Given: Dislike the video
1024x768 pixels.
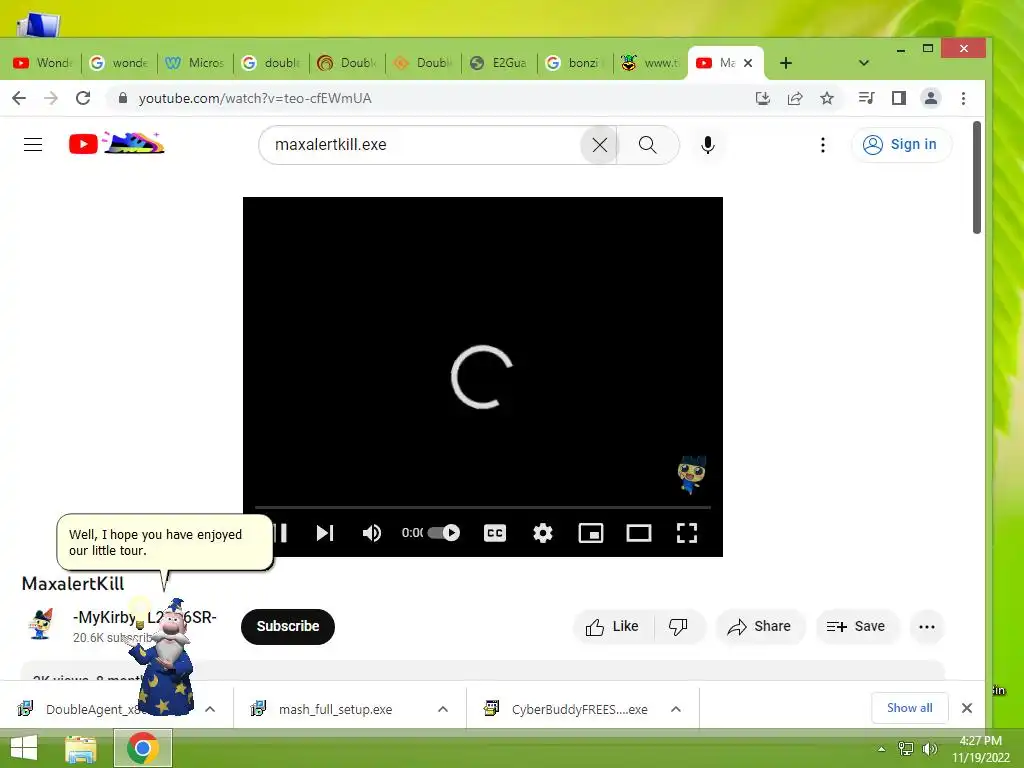Looking at the screenshot, I should click(x=679, y=627).
